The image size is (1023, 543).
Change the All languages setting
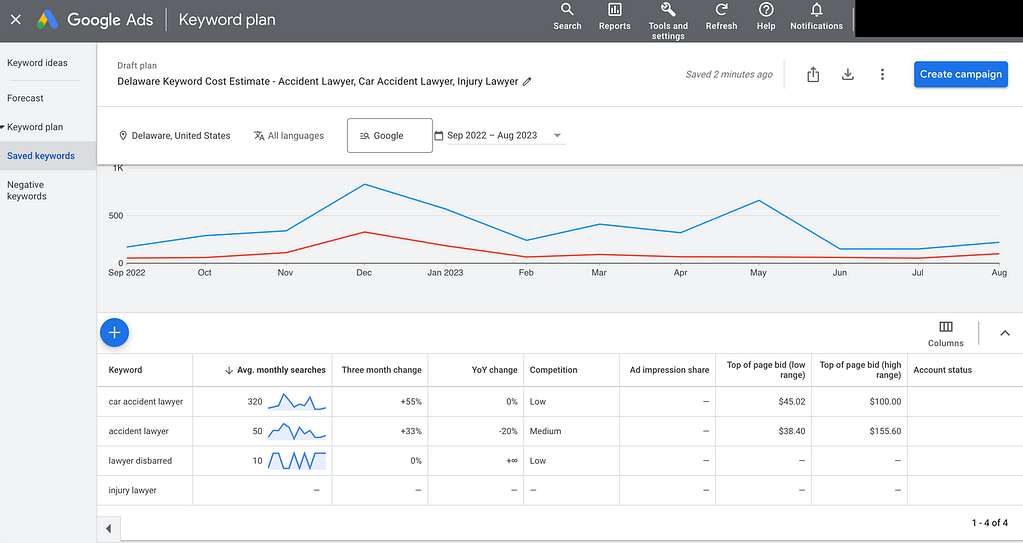coord(288,136)
